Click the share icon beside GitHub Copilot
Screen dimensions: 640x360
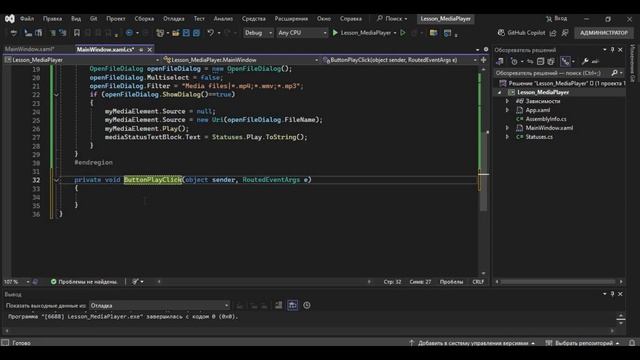click(553, 33)
